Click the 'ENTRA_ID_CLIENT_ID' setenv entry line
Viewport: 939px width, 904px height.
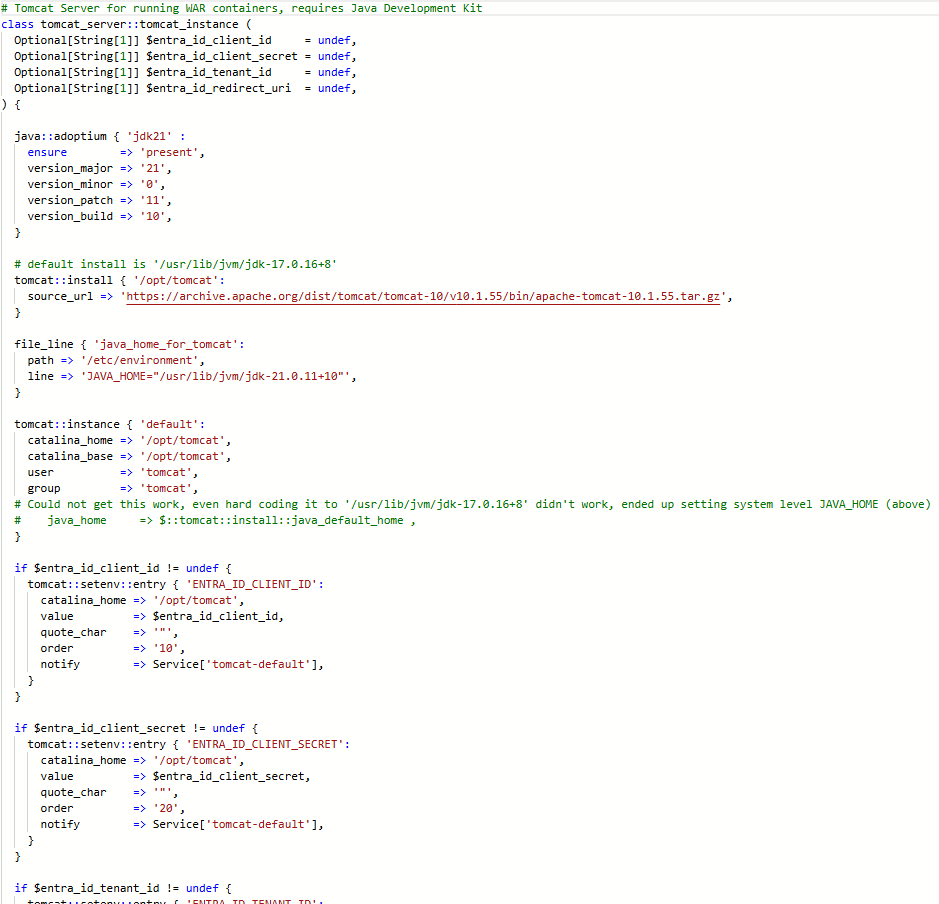pyautogui.click(x=175, y=584)
